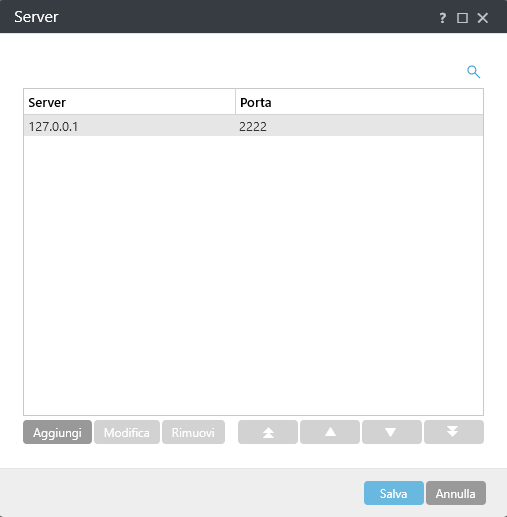Screen dimensions: 507x517
Task: Move entry up with single up arrow
Action: (x=330, y=432)
